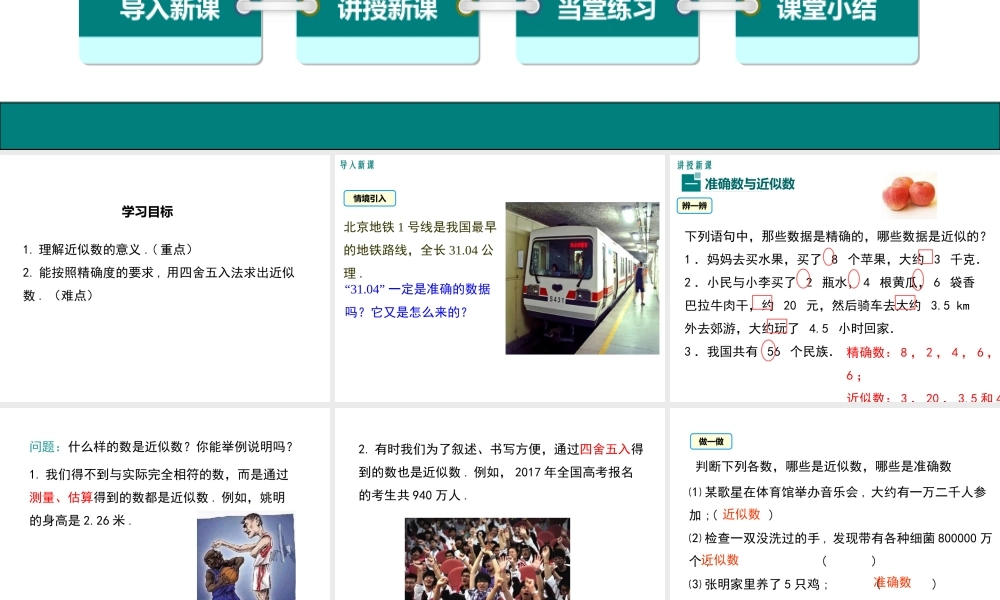1000x600 pixels.
Task: Click the subway train photo
Action: pyautogui.click(x=582, y=278)
